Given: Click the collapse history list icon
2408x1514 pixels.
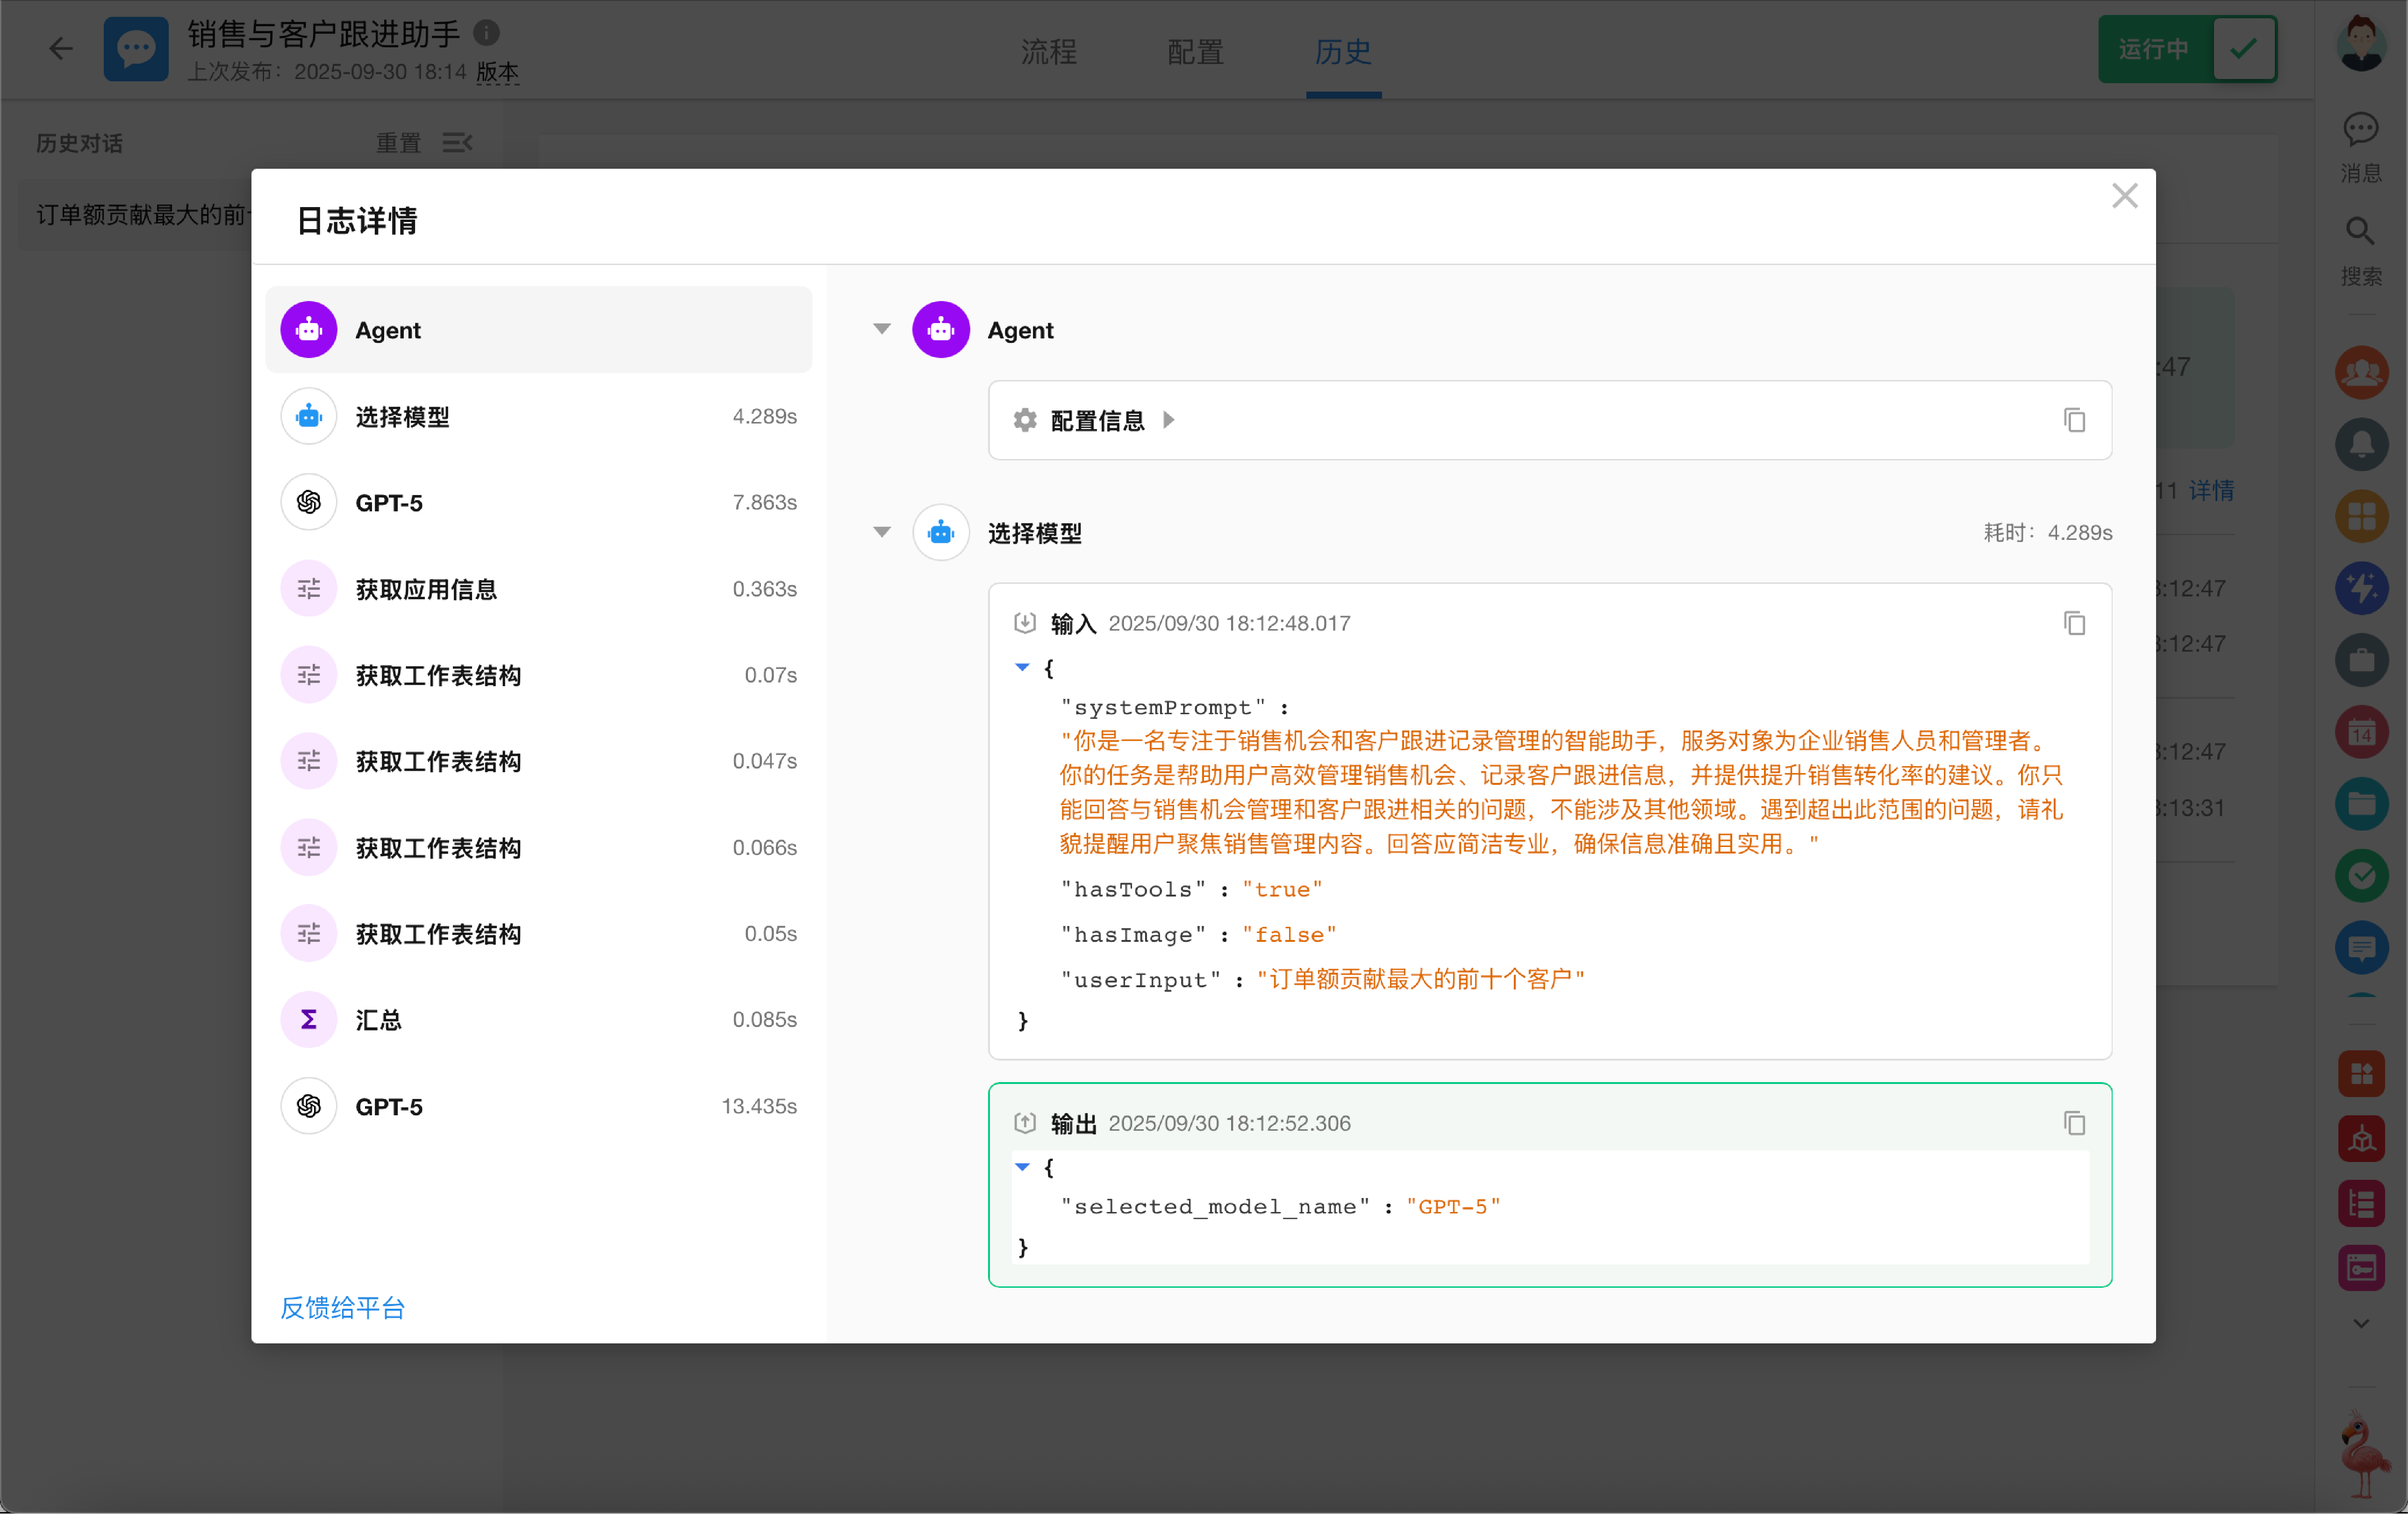Looking at the screenshot, I should coord(457,143).
